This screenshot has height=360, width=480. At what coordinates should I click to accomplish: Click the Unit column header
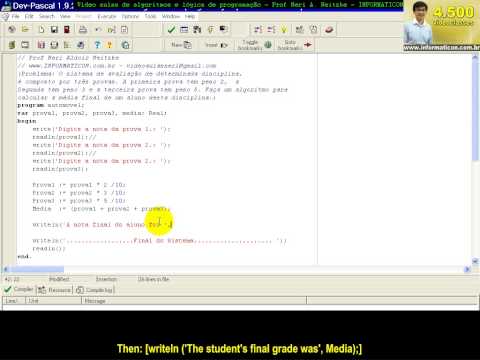point(53,301)
